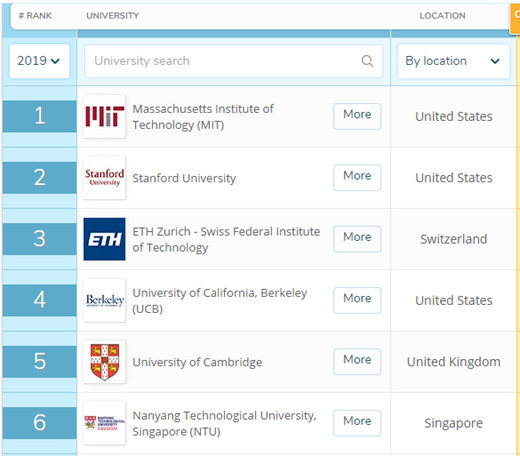The width and height of the screenshot is (520, 456).
Task: Click the # RANK column header
Action: pos(35,16)
